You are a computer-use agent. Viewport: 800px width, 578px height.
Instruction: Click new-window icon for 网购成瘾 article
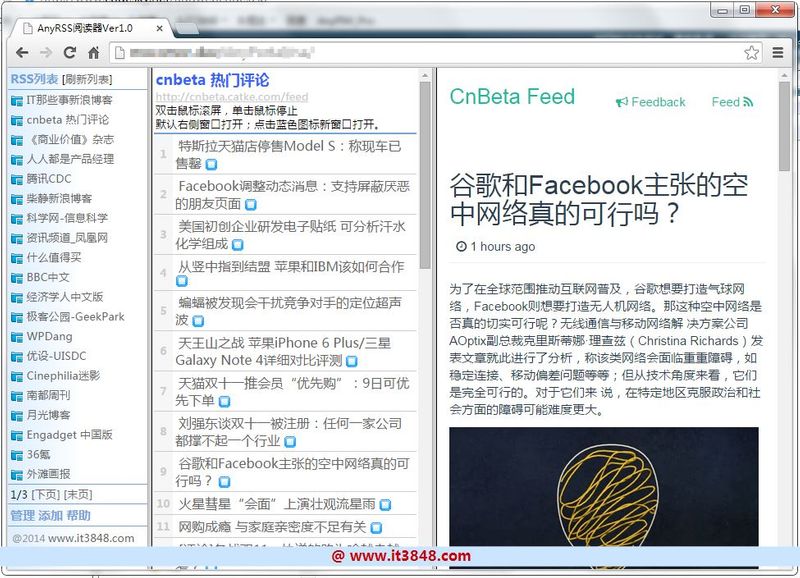376,527
